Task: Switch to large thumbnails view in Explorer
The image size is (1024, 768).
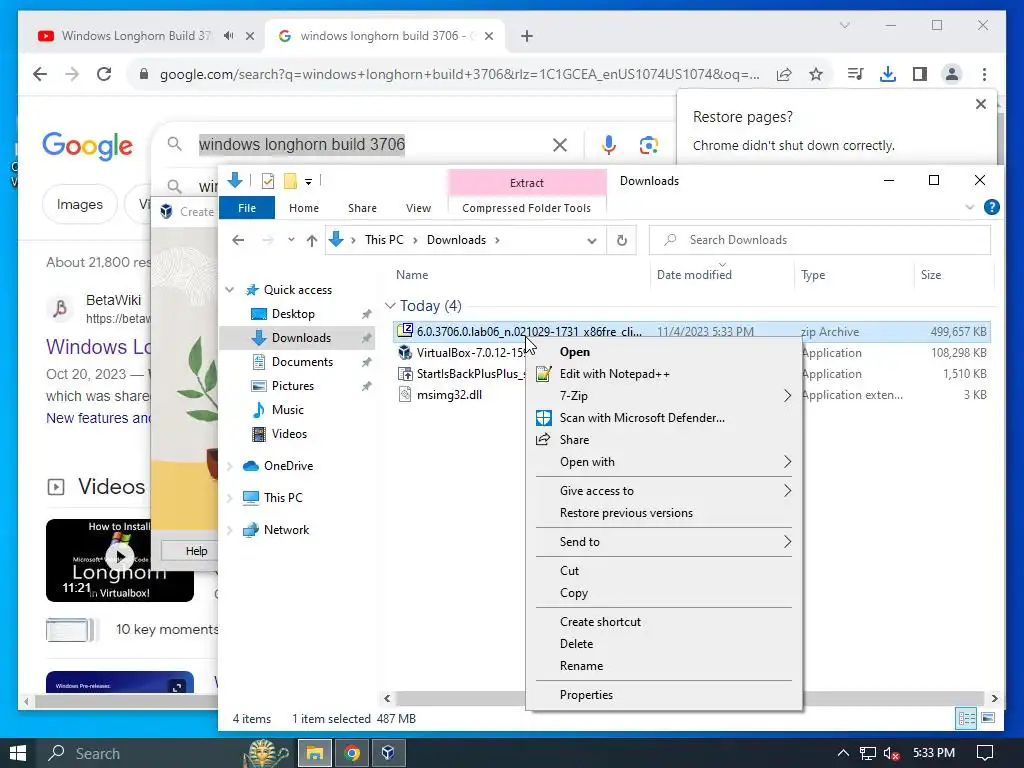Action: pos(988,718)
